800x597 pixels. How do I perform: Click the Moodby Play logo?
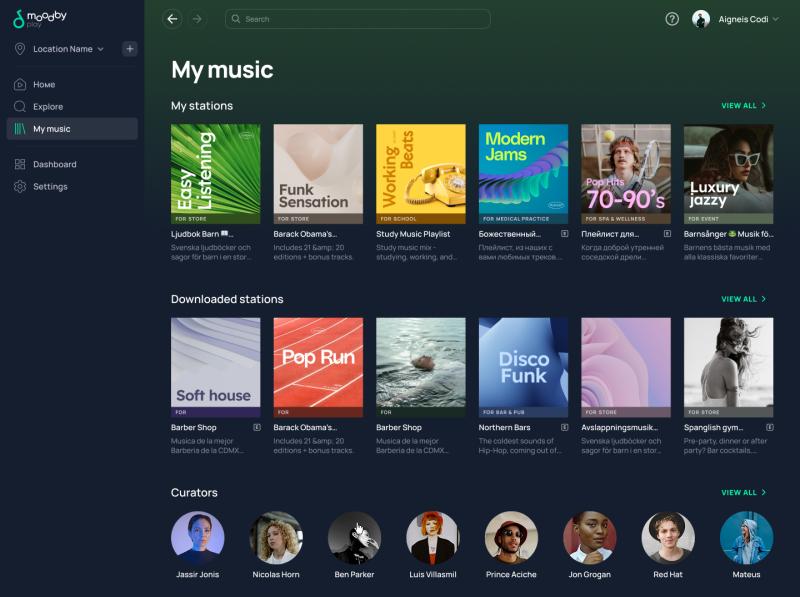(x=41, y=19)
